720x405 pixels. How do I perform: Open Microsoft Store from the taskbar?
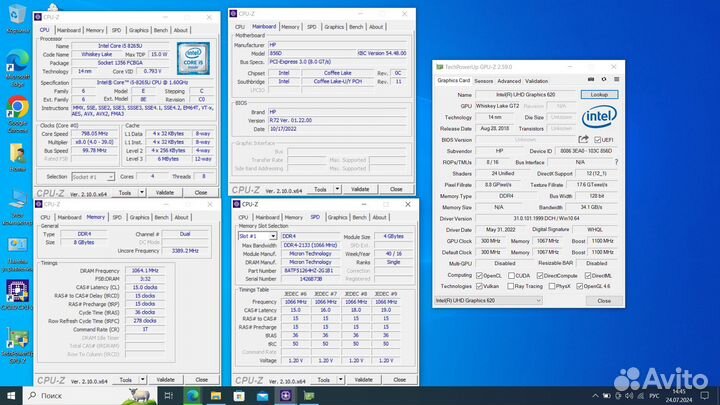pyautogui.click(x=239, y=395)
